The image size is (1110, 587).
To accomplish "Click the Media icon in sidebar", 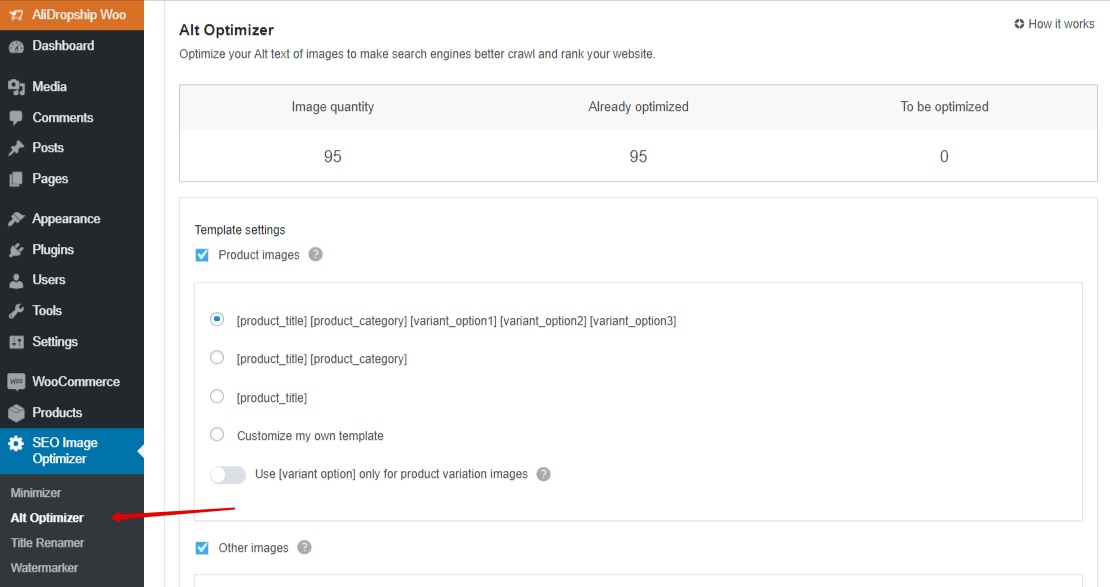I will (16, 87).
